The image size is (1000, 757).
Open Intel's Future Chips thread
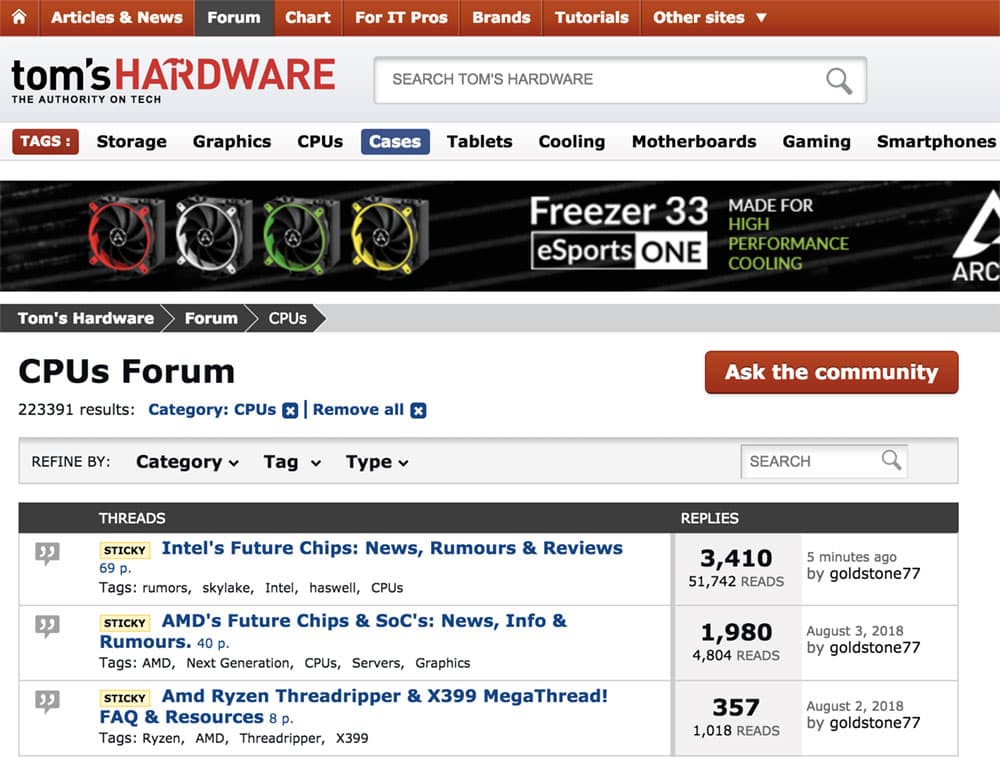(x=392, y=548)
